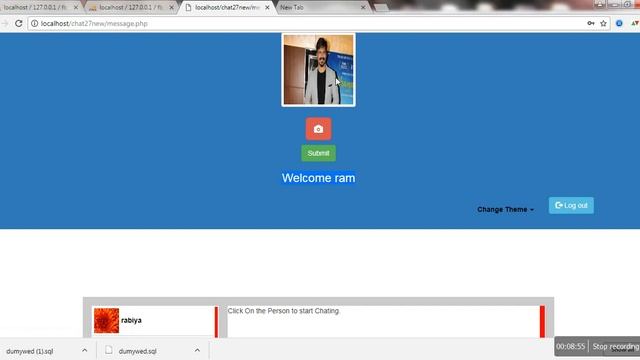The height and width of the screenshot is (360, 640).
Task: Click the saved password key icon
Action: click(591, 24)
